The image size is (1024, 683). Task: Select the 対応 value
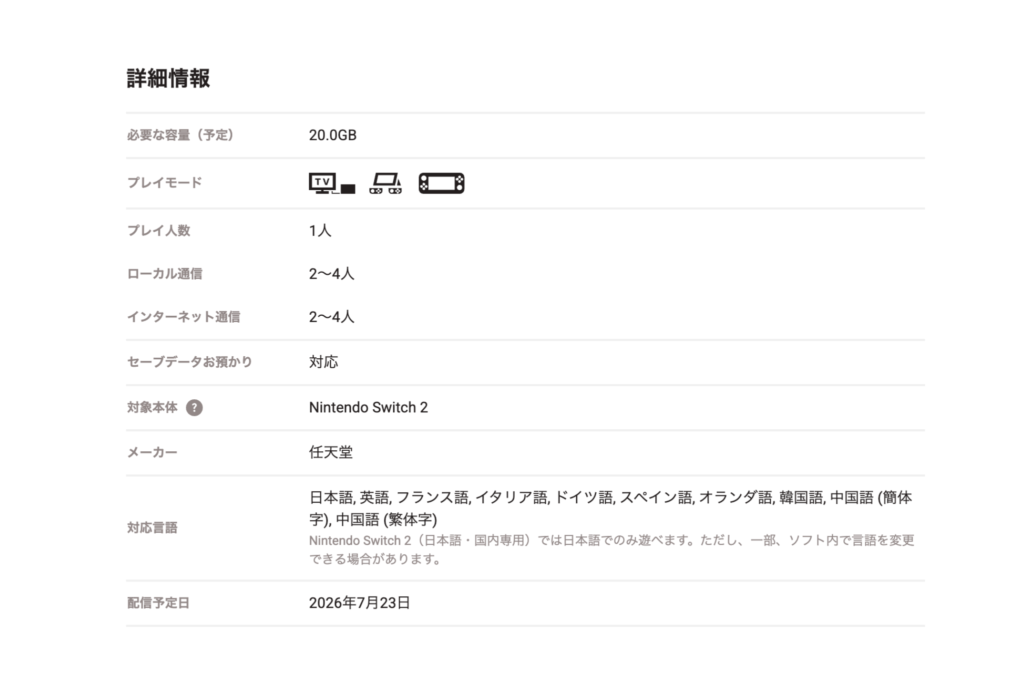point(323,362)
